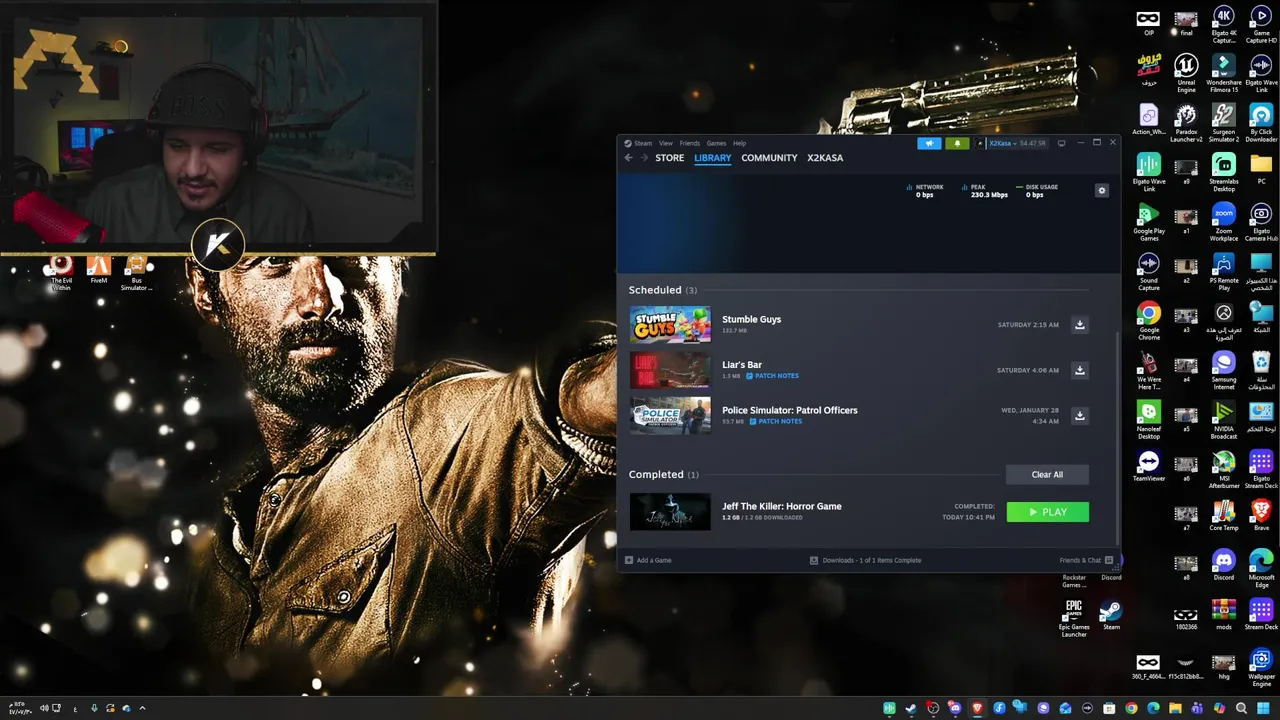Image resolution: width=1280 pixels, height=720 pixels.
Task: Enter Big Picture mode icon
Action: coord(1062,143)
